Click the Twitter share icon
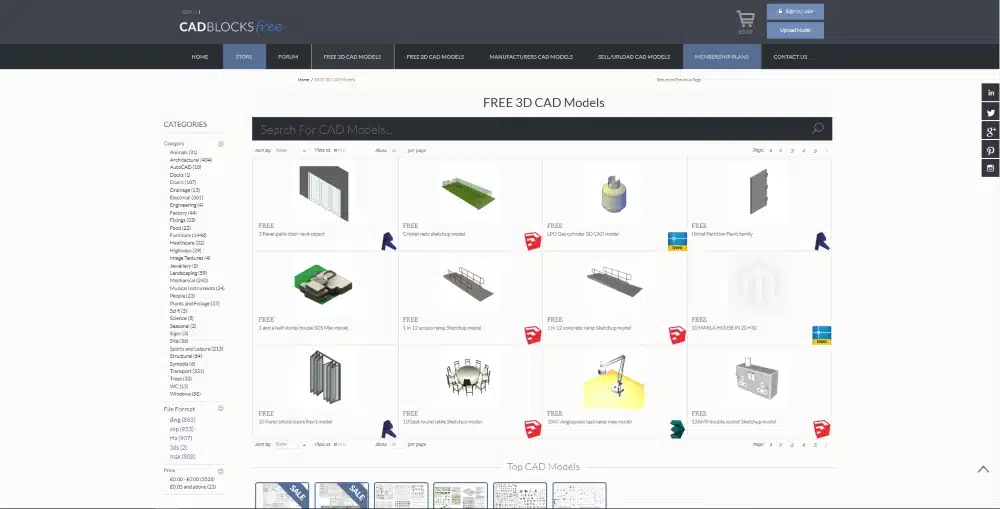Viewport: 1000px width, 509px height. click(990, 112)
